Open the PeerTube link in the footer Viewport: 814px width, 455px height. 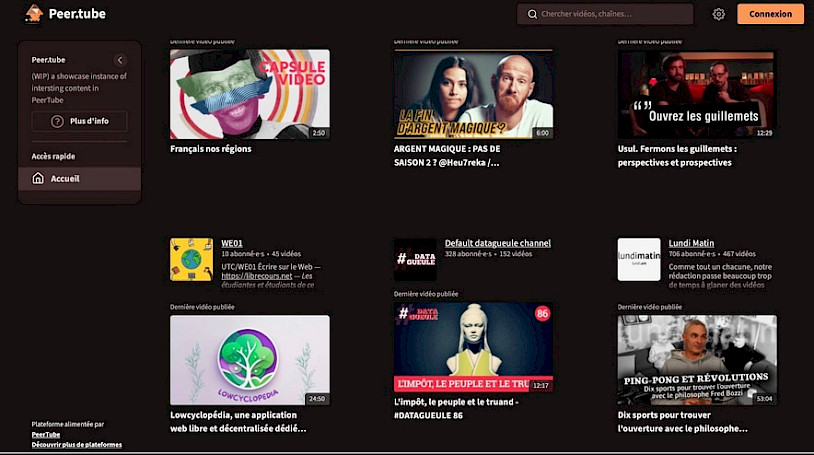[45, 434]
